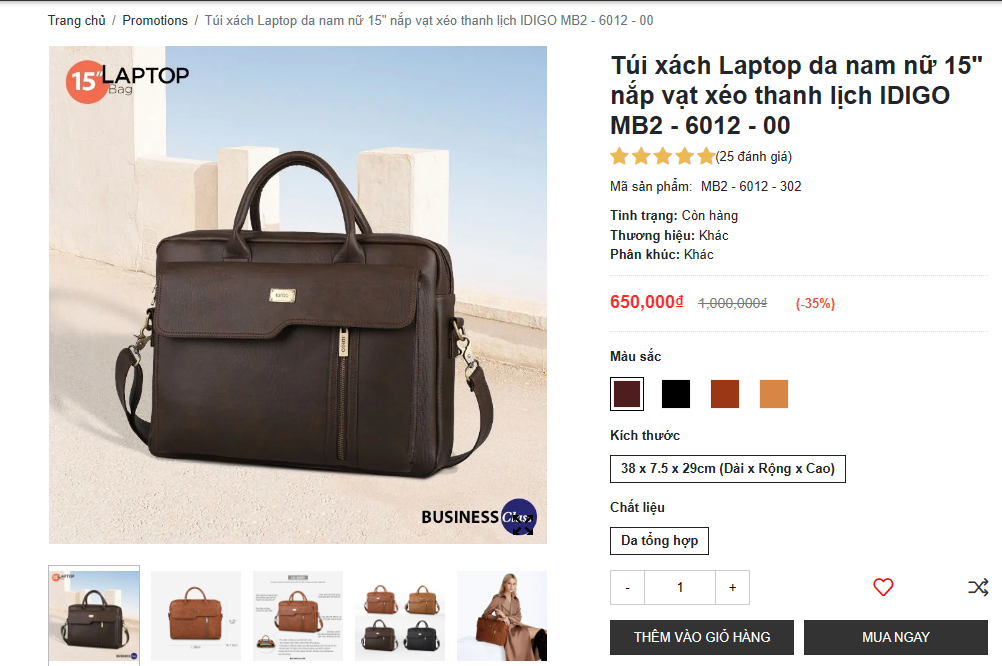
Task: Select size 38 x 7.5 x 29cm option
Action: [728, 469]
